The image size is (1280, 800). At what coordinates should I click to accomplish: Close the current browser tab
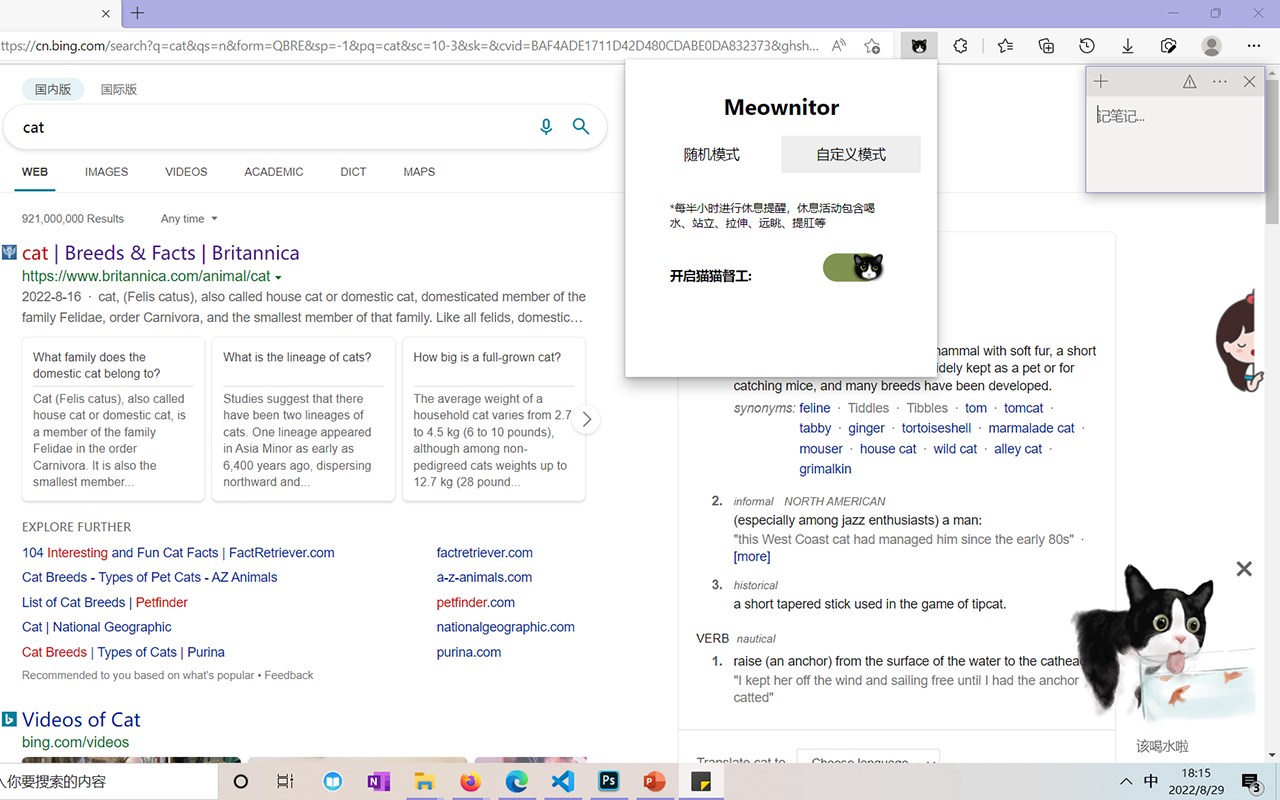pos(106,13)
